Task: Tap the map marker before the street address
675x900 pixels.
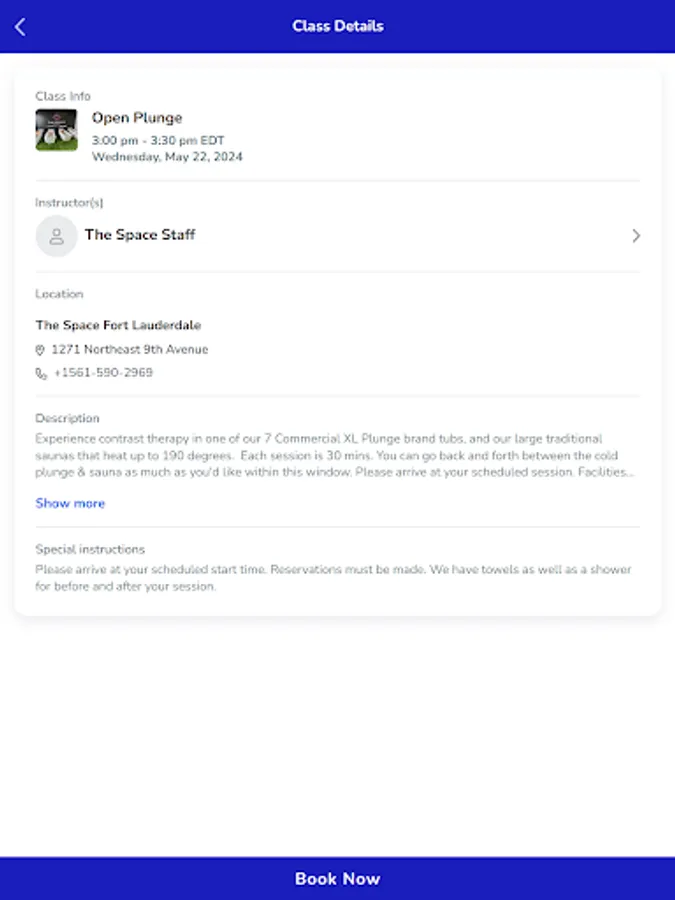Action: click(41, 349)
